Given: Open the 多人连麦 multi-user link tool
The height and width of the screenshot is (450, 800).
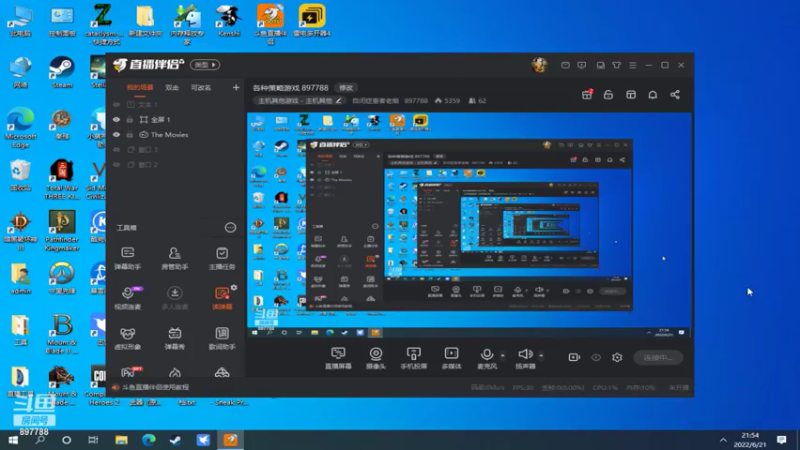Looking at the screenshot, I should click(174, 297).
